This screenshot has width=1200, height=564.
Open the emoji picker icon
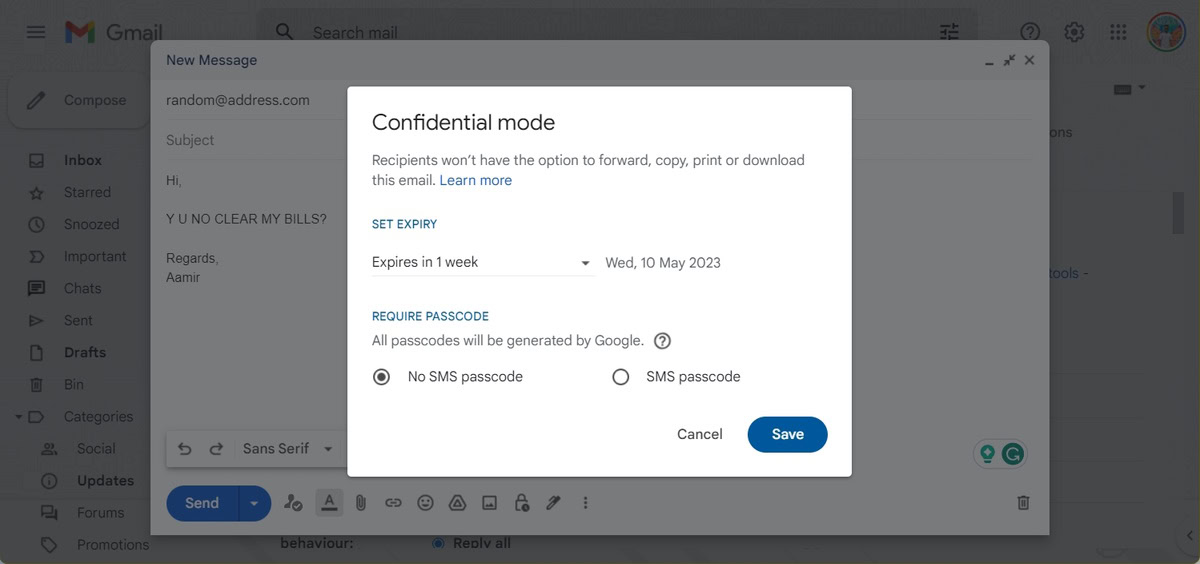425,503
